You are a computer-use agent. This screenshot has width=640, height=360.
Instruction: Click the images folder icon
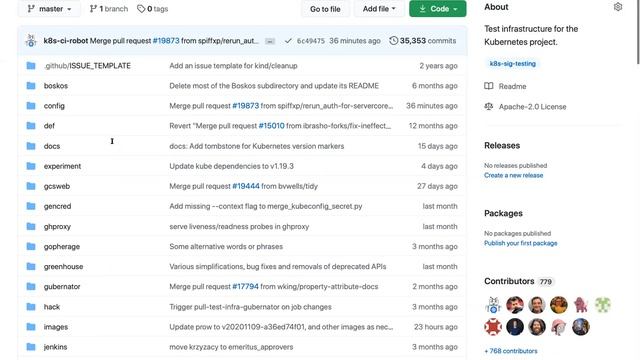coord(31,326)
